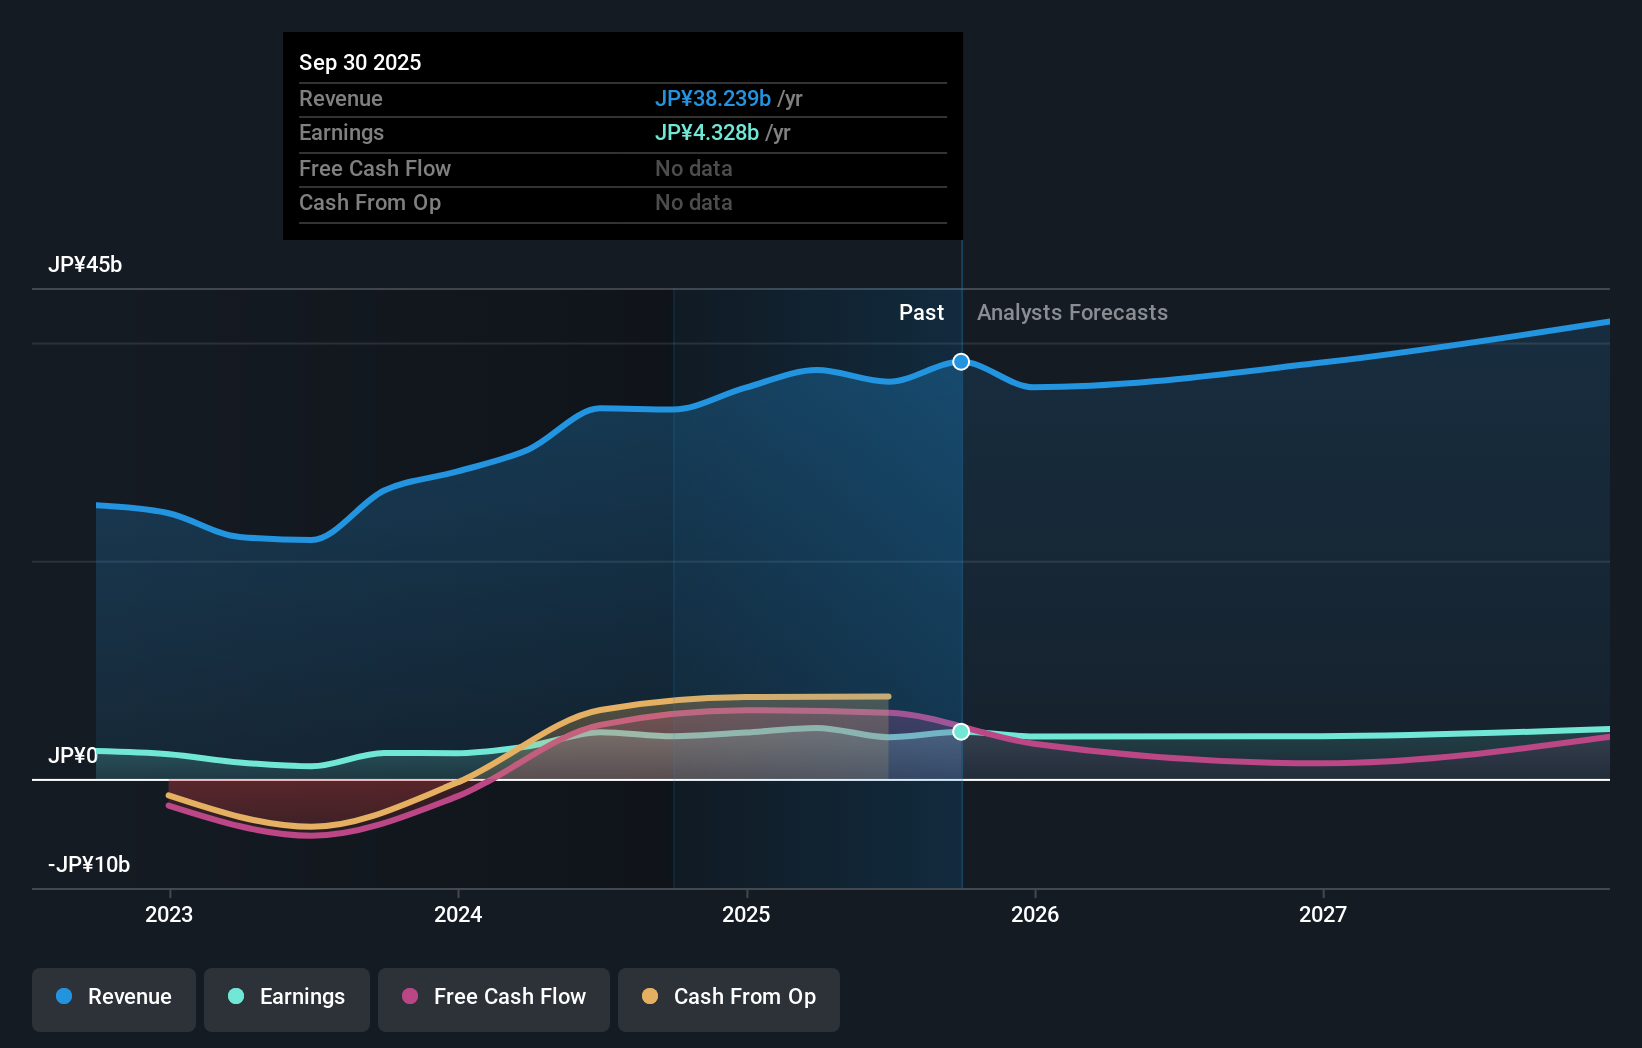Click the JP¥38.239b revenue value

[713, 98]
